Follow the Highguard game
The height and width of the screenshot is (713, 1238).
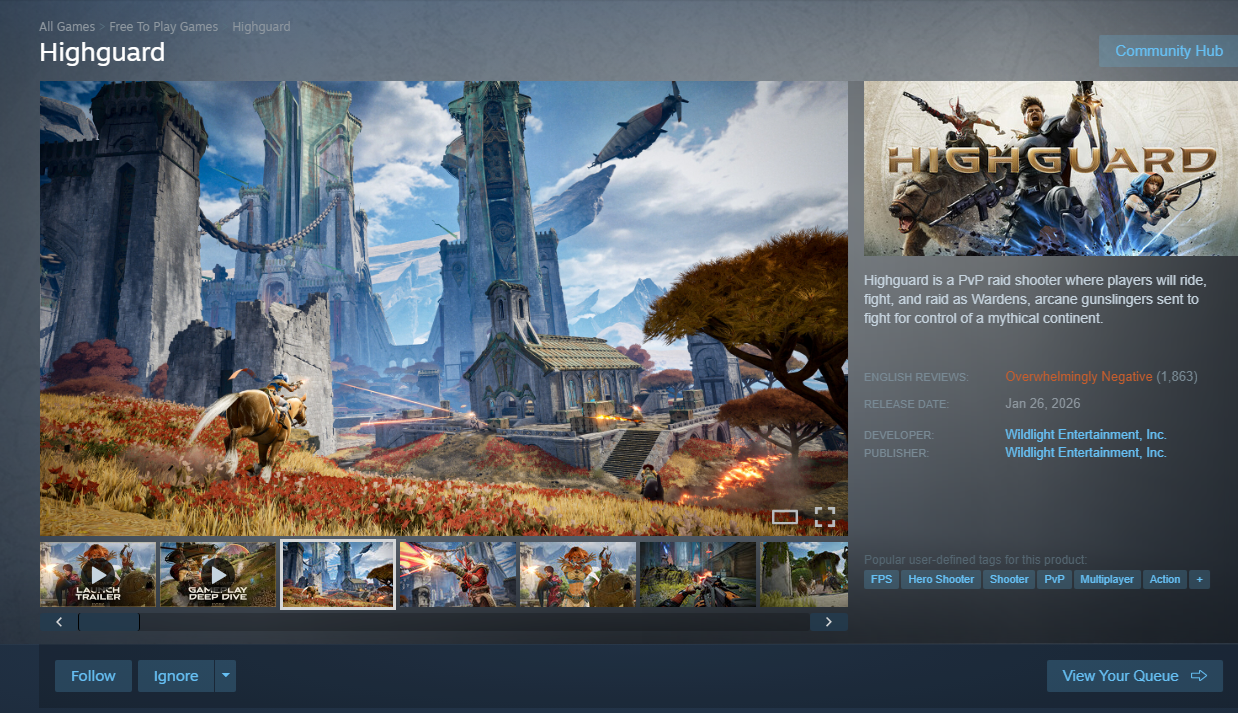(x=93, y=676)
